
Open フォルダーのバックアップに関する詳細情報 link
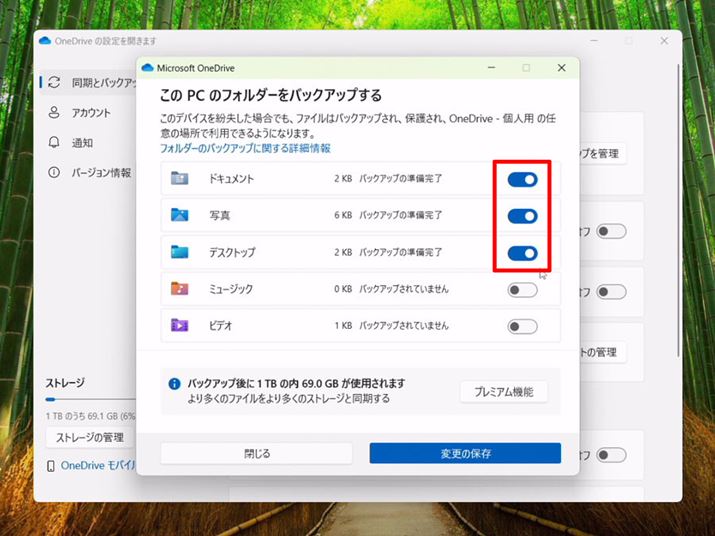(x=245, y=148)
